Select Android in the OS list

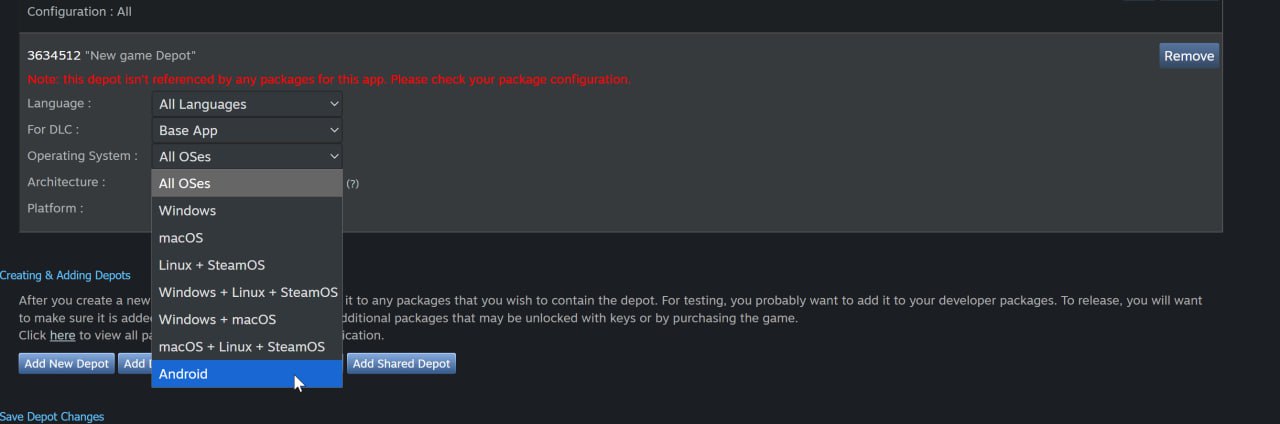click(x=246, y=374)
